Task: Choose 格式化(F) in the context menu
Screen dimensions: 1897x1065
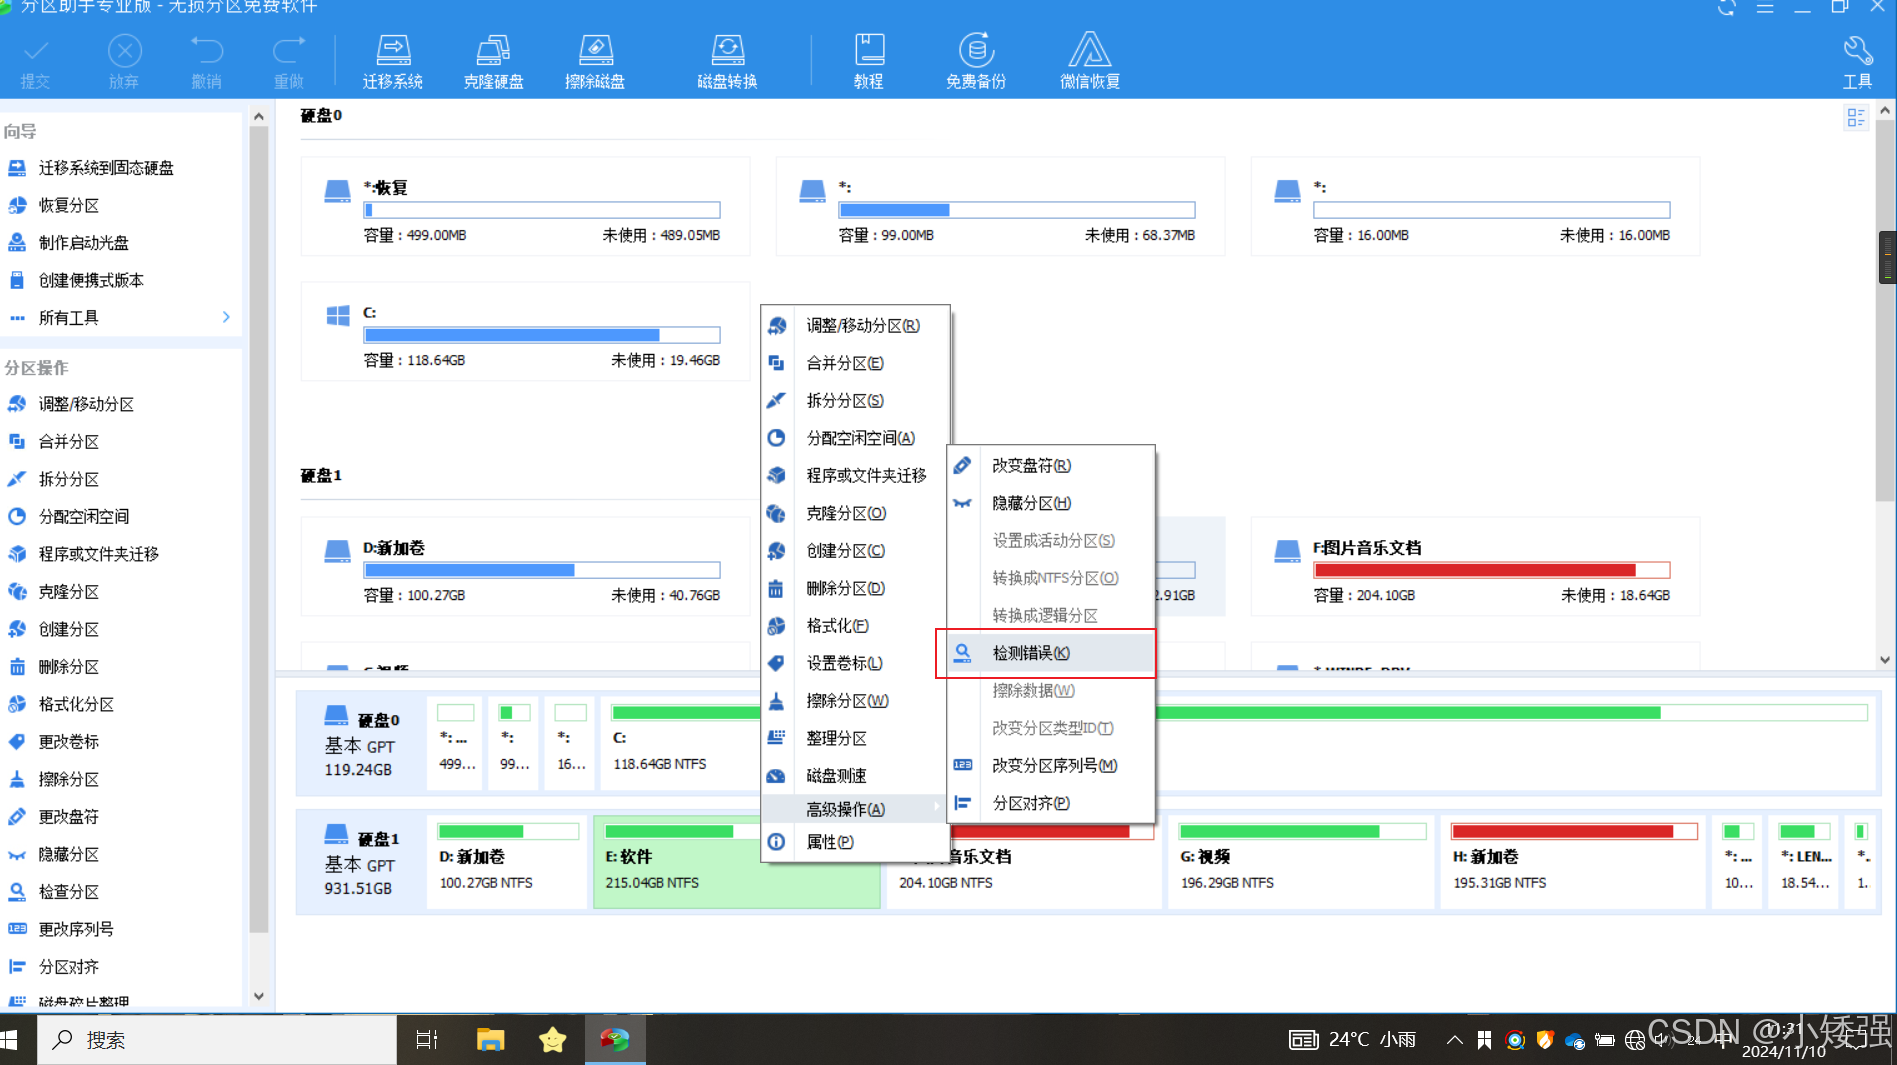Action: click(855, 625)
